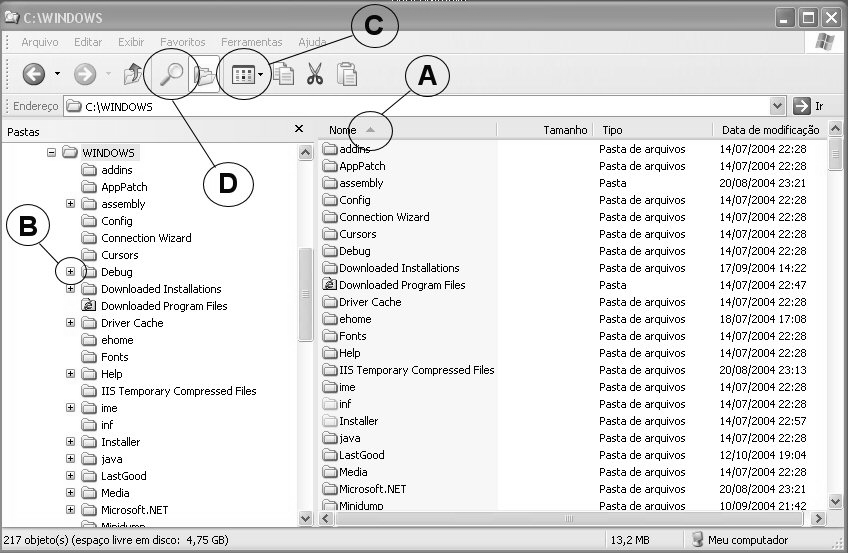
Task: Click the 20/08/2004 23:13 date cell
Action: tap(763, 370)
